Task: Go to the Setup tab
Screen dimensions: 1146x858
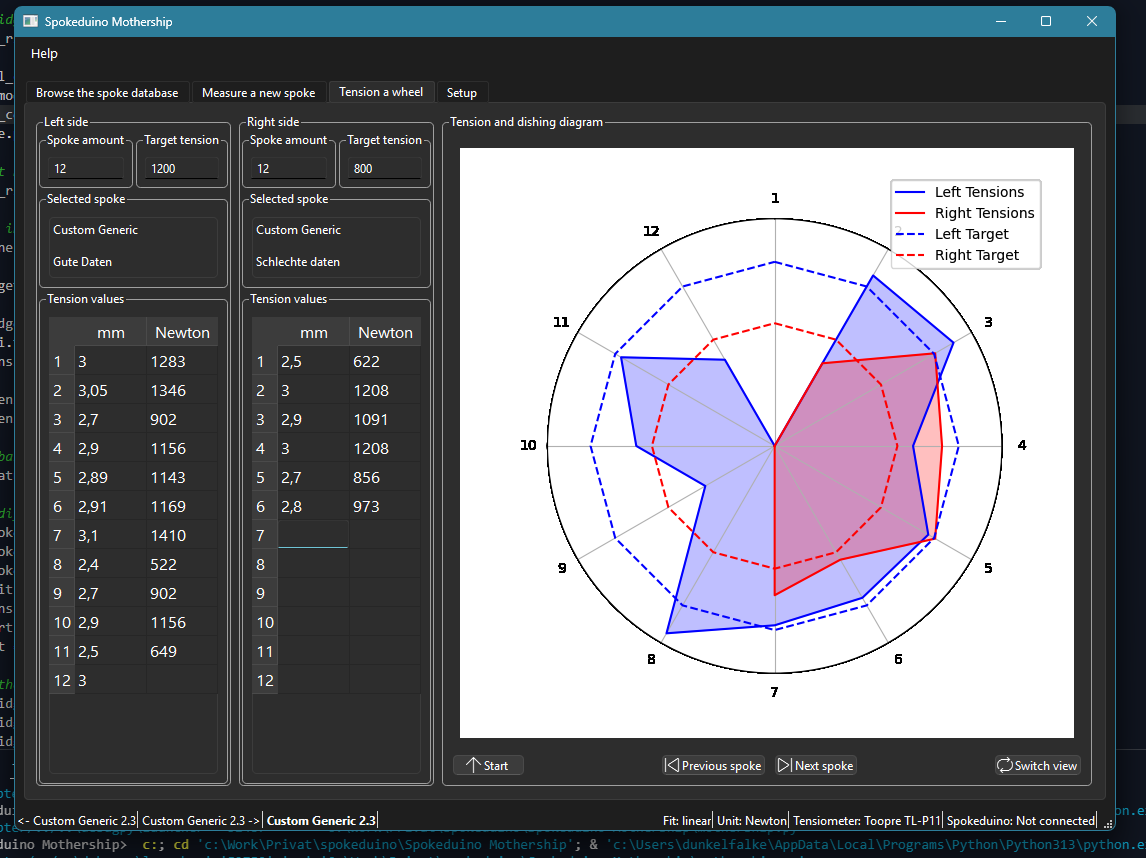Action: [462, 93]
